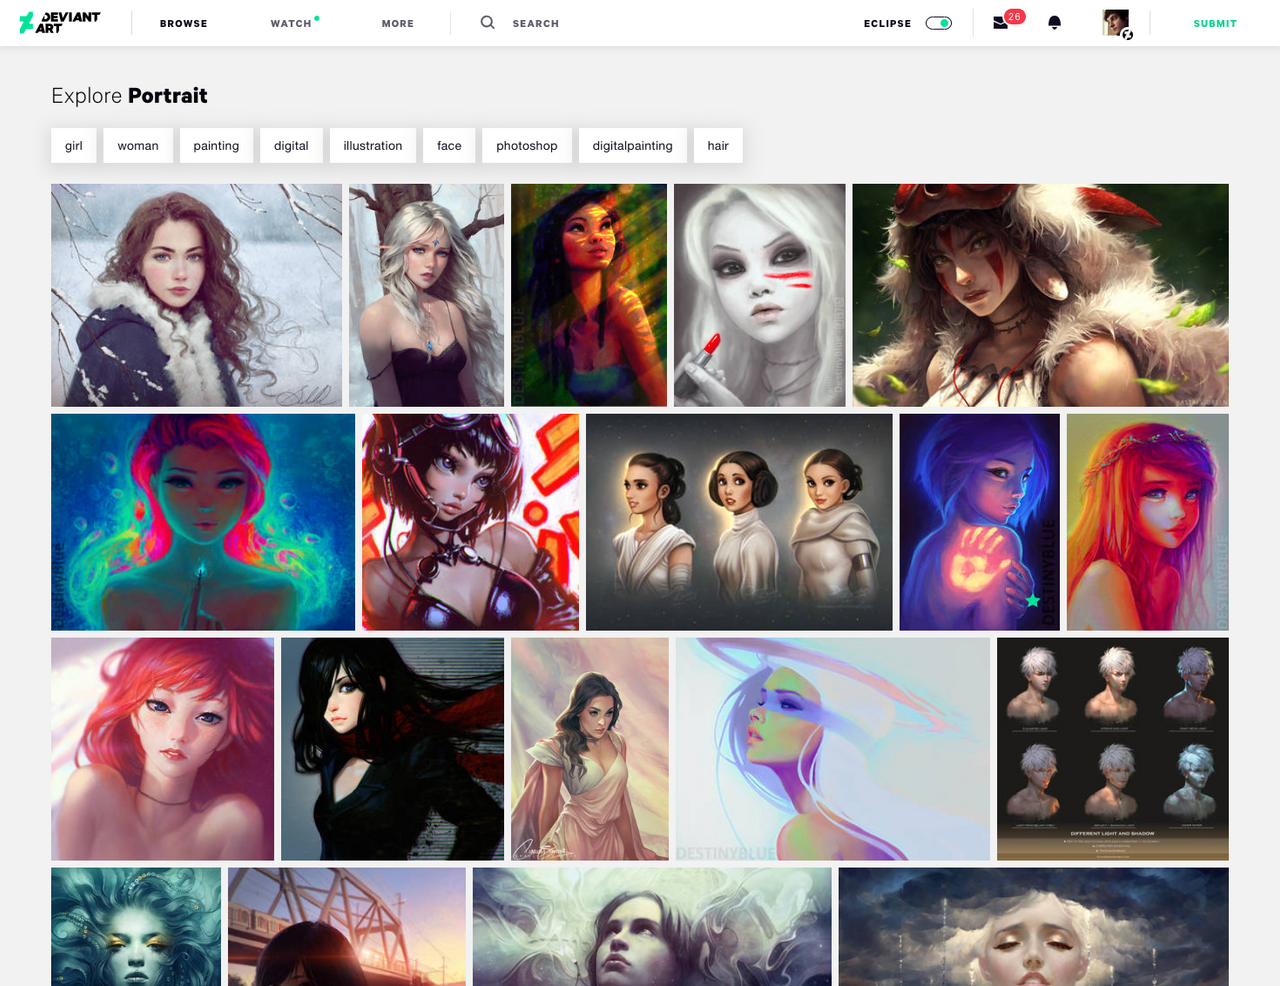
Task: Open the neon teal and pink hair portrait
Action: tap(203, 522)
